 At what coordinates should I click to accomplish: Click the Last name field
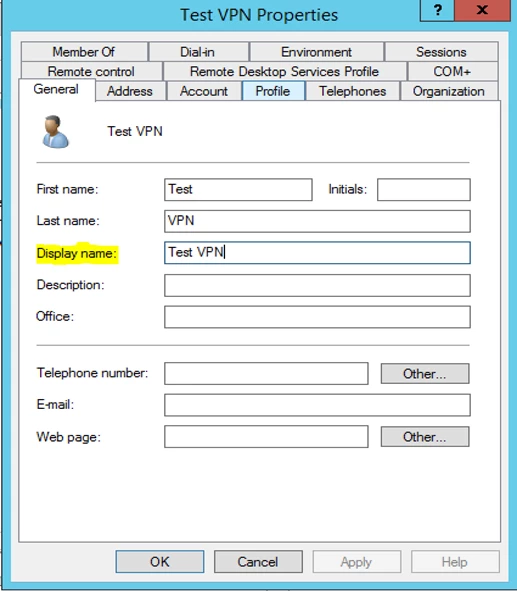point(317,221)
